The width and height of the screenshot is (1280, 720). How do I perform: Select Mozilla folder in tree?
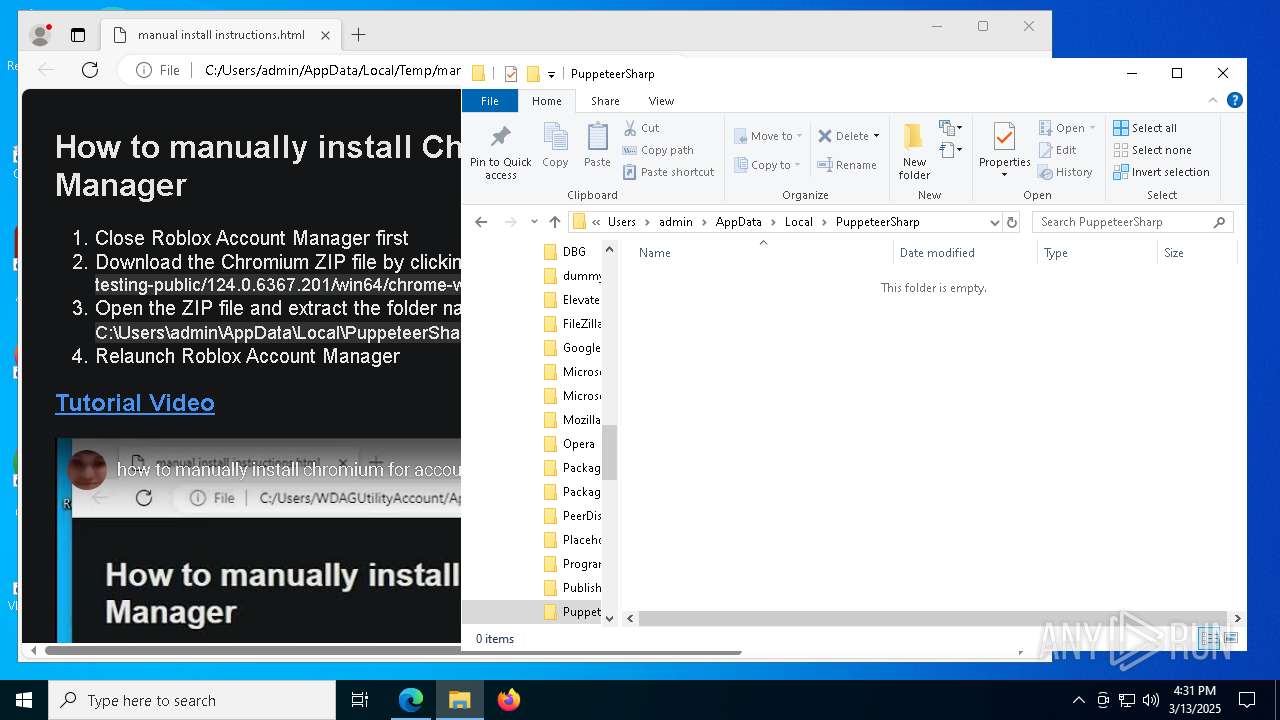click(x=574, y=420)
